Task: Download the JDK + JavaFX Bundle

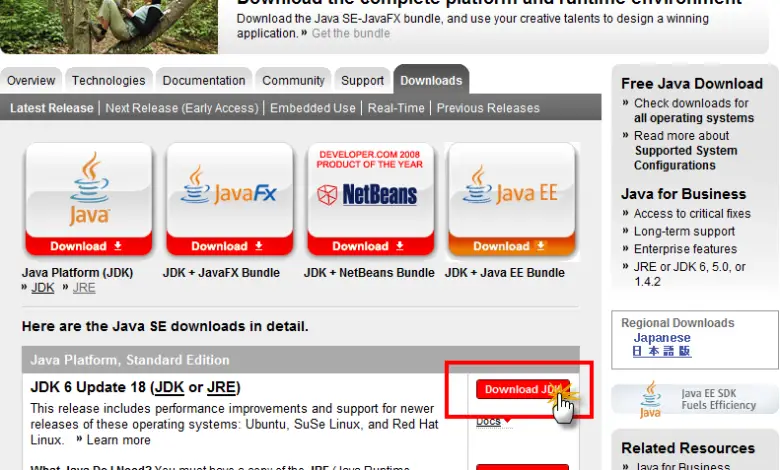Action: (x=230, y=246)
